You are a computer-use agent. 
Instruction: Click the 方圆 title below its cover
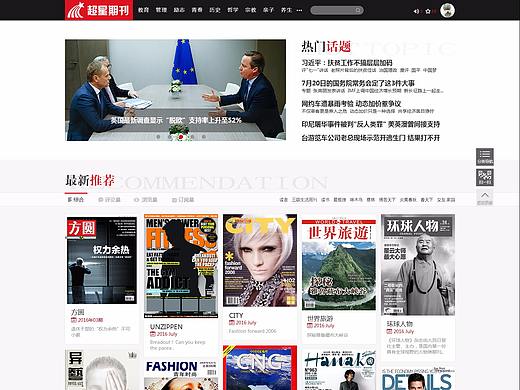coord(77,312)
